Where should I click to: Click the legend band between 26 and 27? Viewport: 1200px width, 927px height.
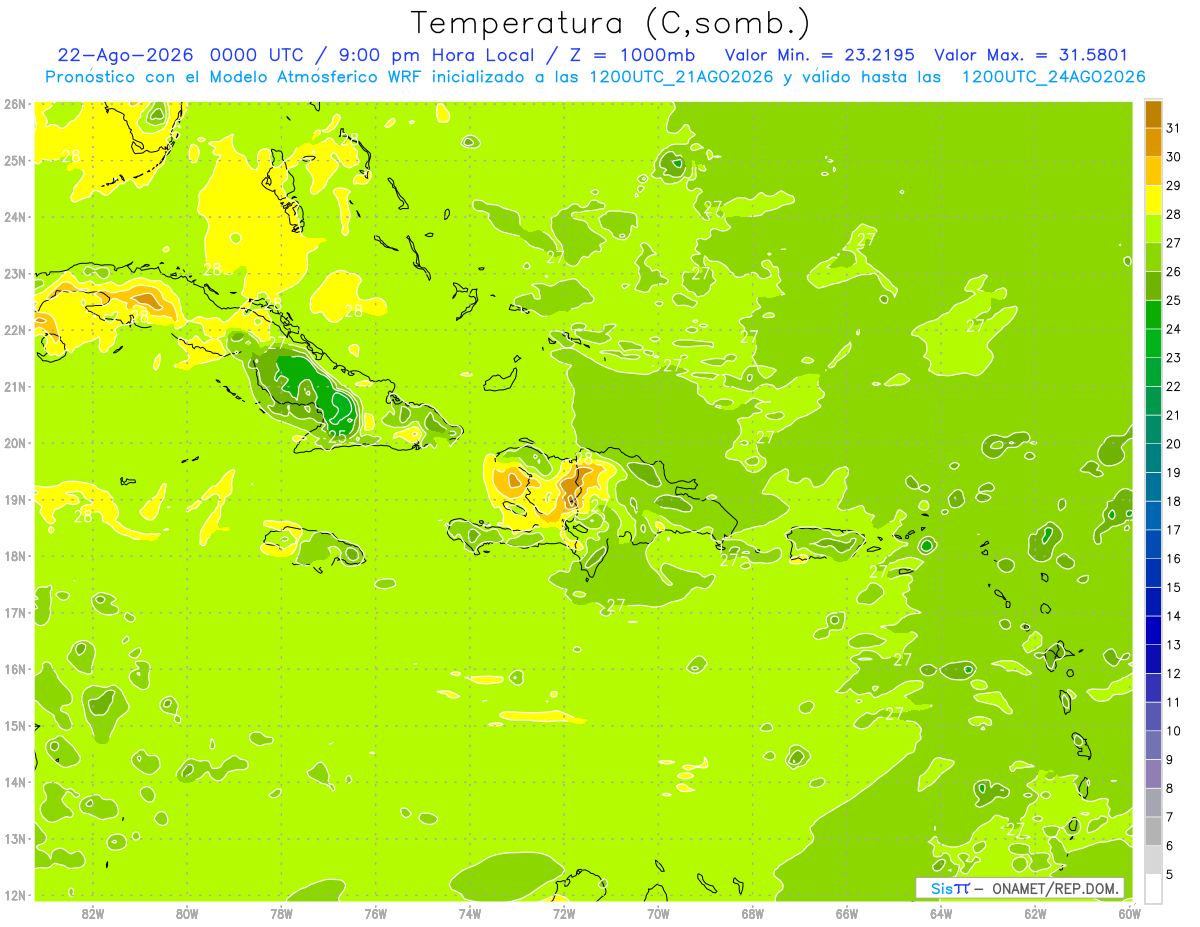pos(1153,258)
